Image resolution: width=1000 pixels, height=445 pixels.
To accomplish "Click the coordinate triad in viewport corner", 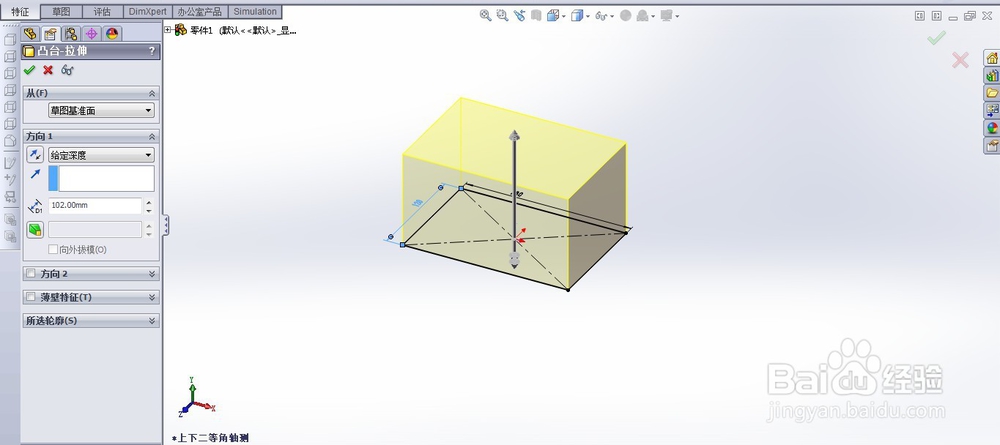I will coord(196,398).
